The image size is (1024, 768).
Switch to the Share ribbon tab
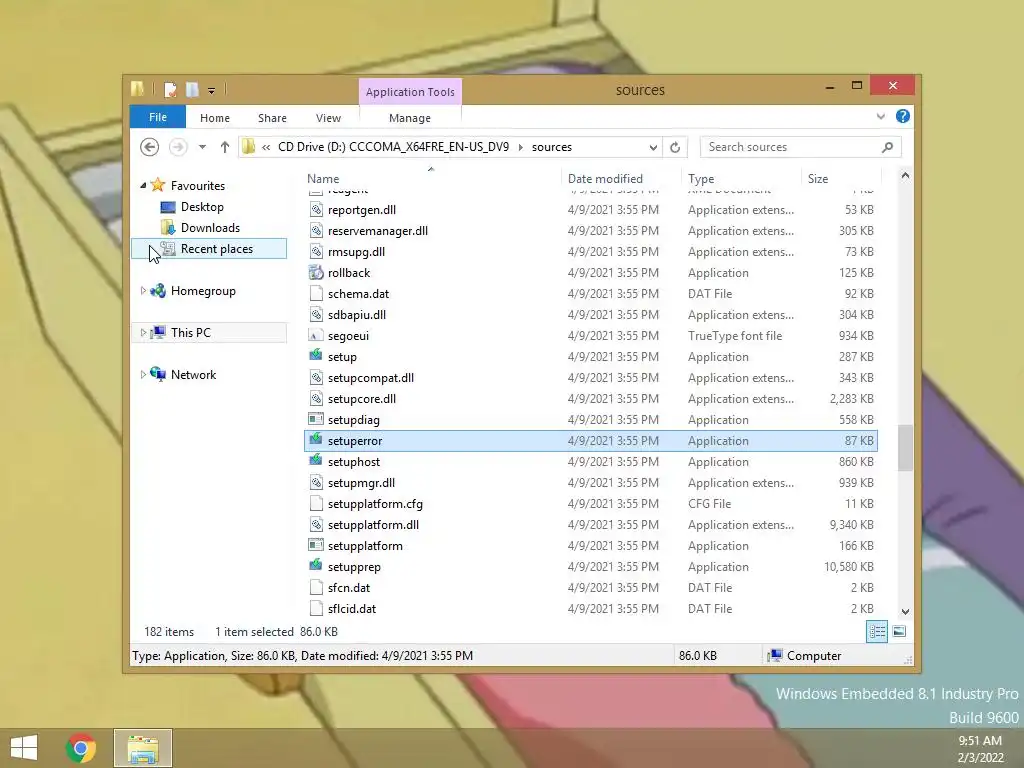click(272, 118)
